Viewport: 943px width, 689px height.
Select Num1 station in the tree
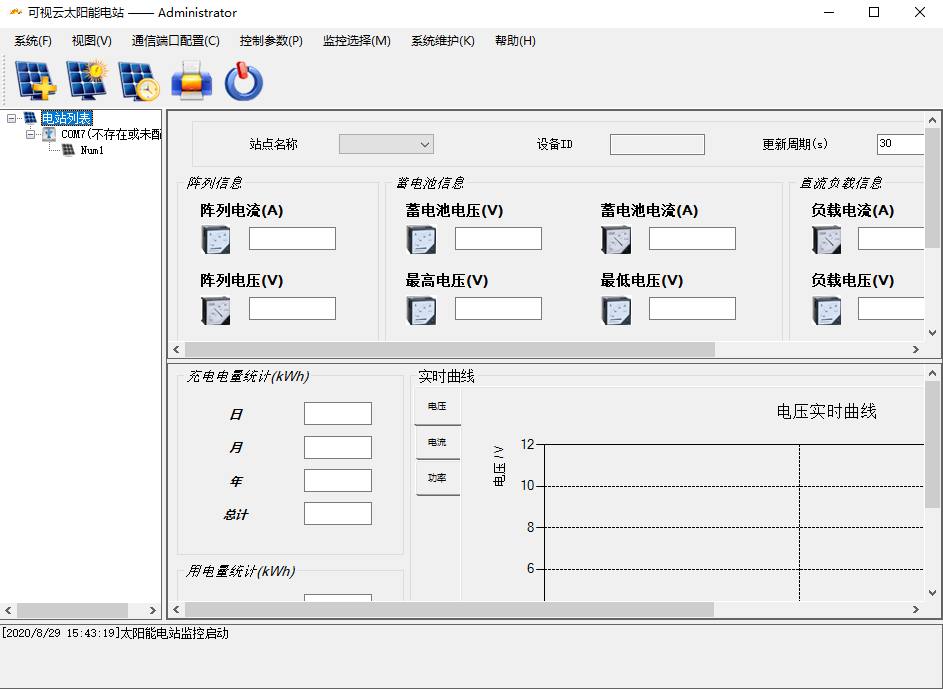pyautogui.click(x=92, y=150)
